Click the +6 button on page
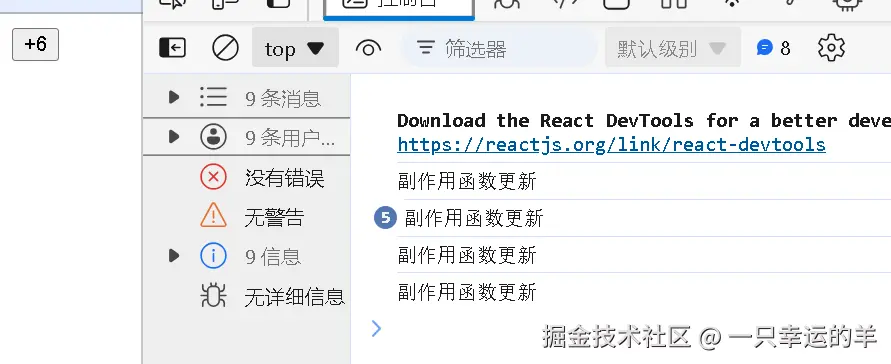The width and height of the screenshot is (891, 364). tap(35, 44)
